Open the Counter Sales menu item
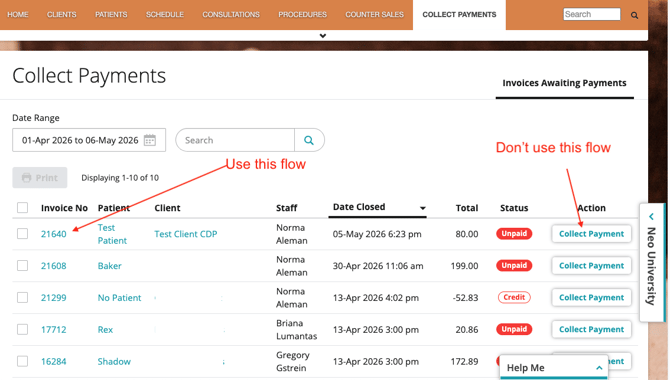This screenshot has width=670, height=380. coord(374,15)
